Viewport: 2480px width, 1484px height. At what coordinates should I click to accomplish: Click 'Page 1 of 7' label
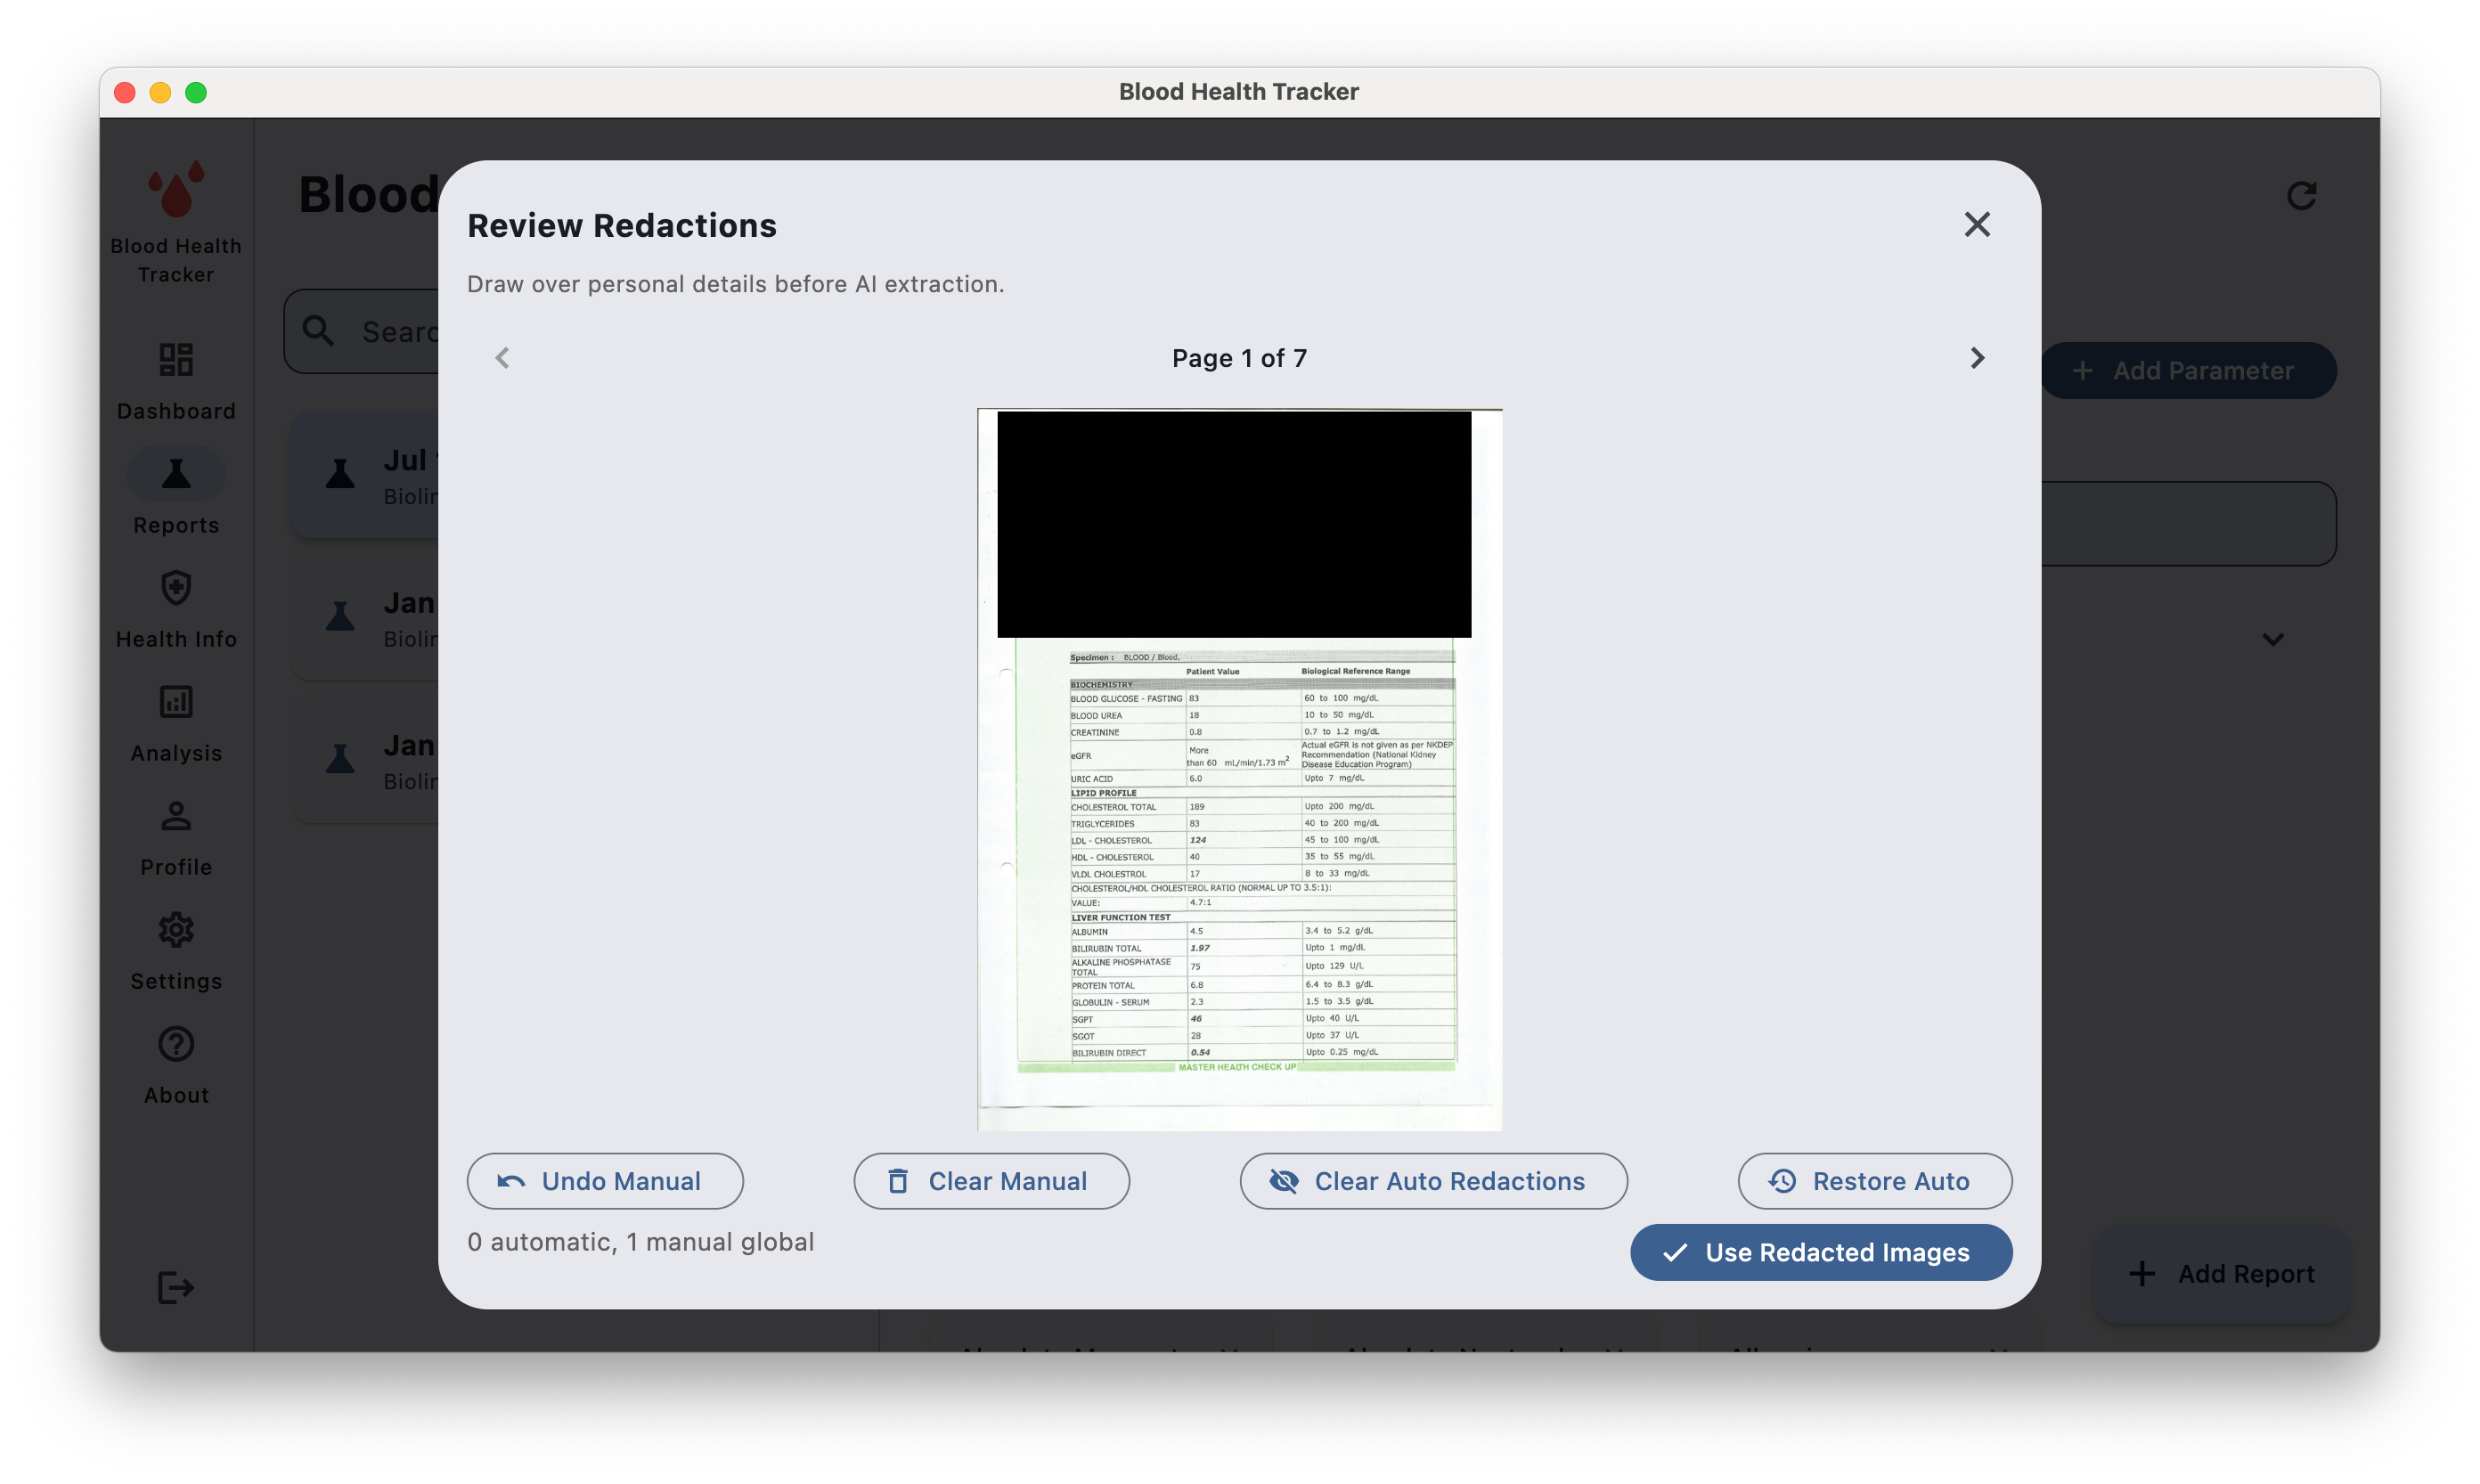point(1239,358)
